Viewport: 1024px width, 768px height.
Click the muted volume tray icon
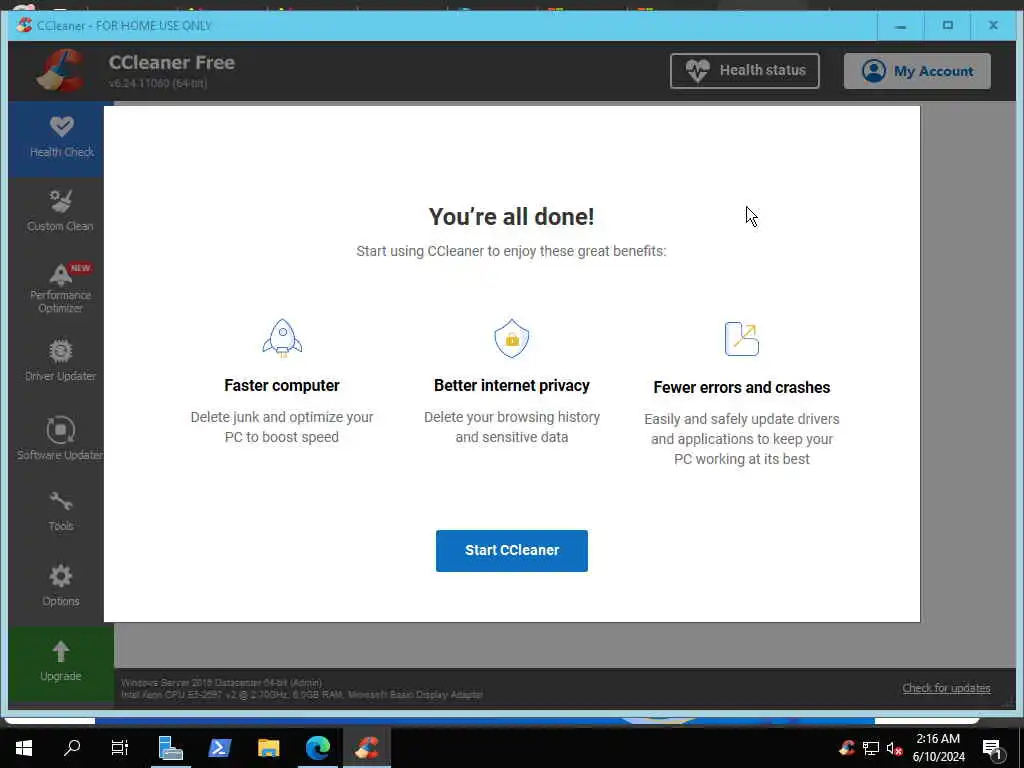click(894, 748)
